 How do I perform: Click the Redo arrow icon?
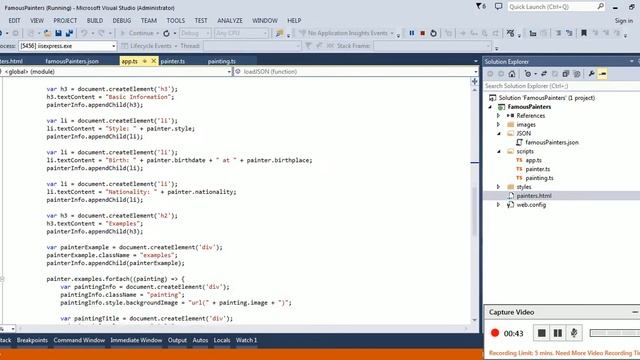101,33
